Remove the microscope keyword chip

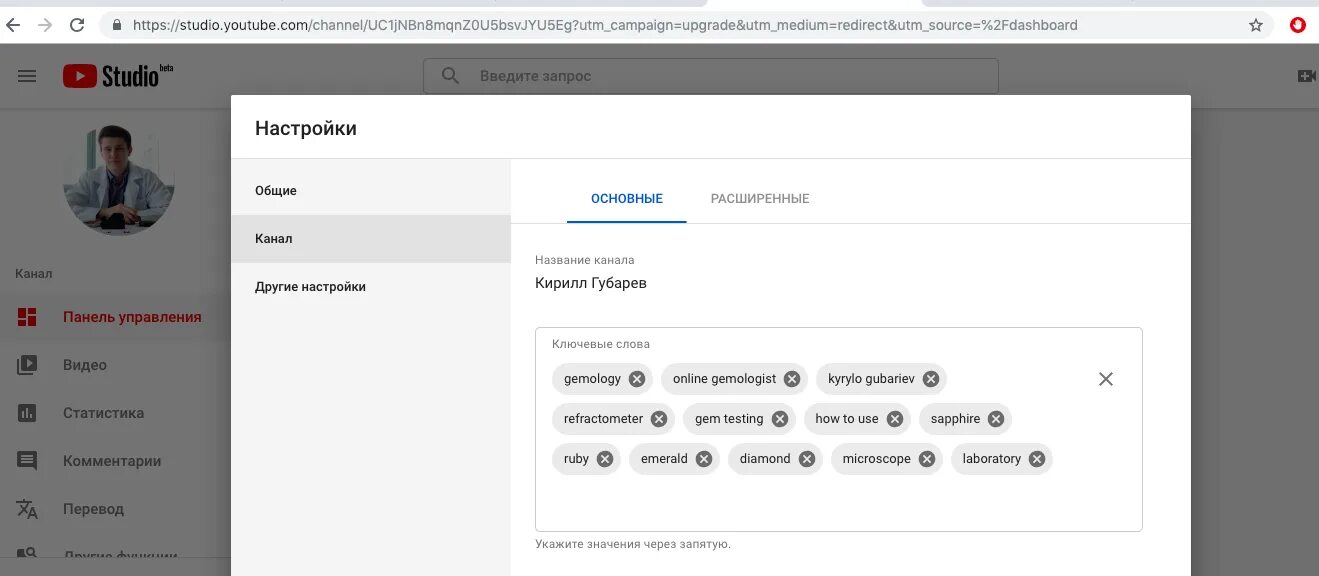click(x=927, y=459)
